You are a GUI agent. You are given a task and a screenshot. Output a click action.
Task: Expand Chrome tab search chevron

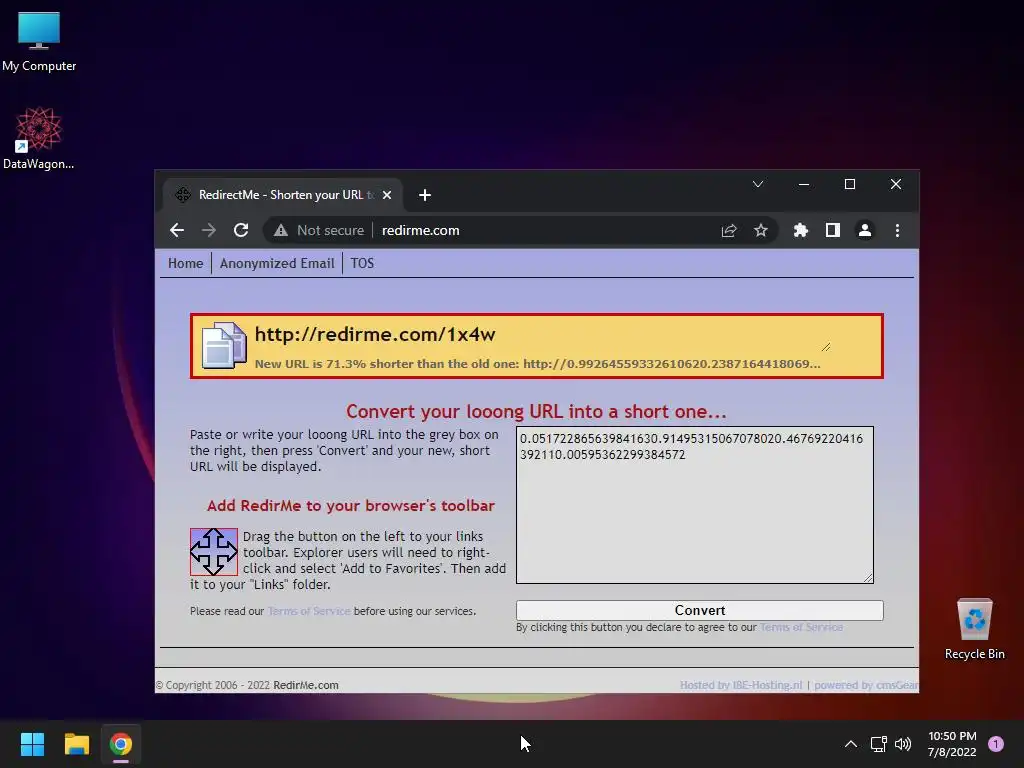click(758, 184)
